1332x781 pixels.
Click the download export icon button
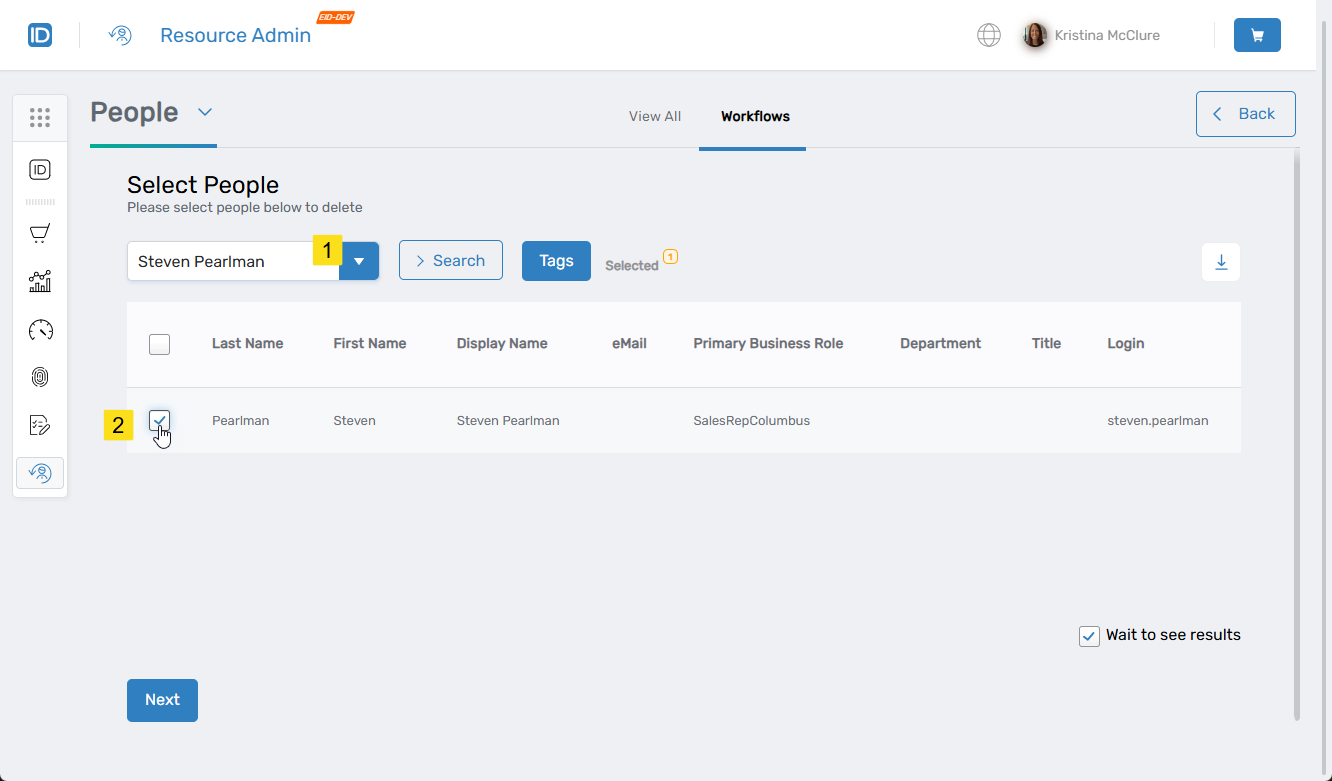1220,262
